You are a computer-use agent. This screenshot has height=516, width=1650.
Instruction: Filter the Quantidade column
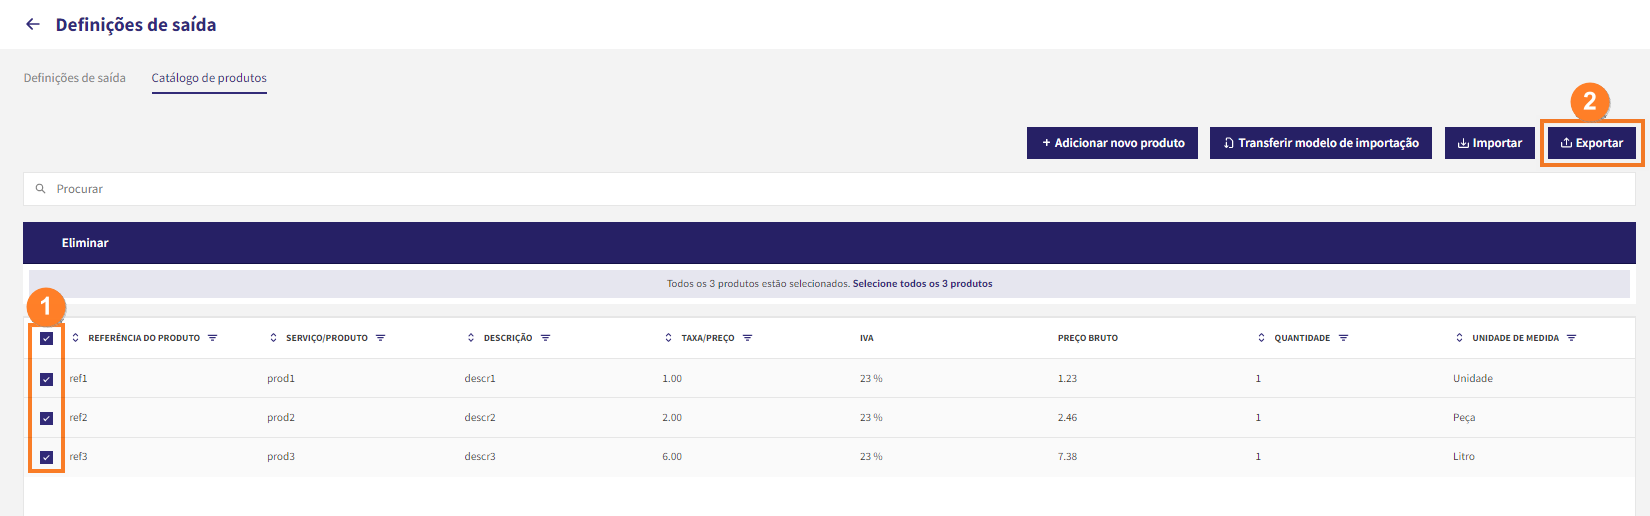tap(1343, 338)
